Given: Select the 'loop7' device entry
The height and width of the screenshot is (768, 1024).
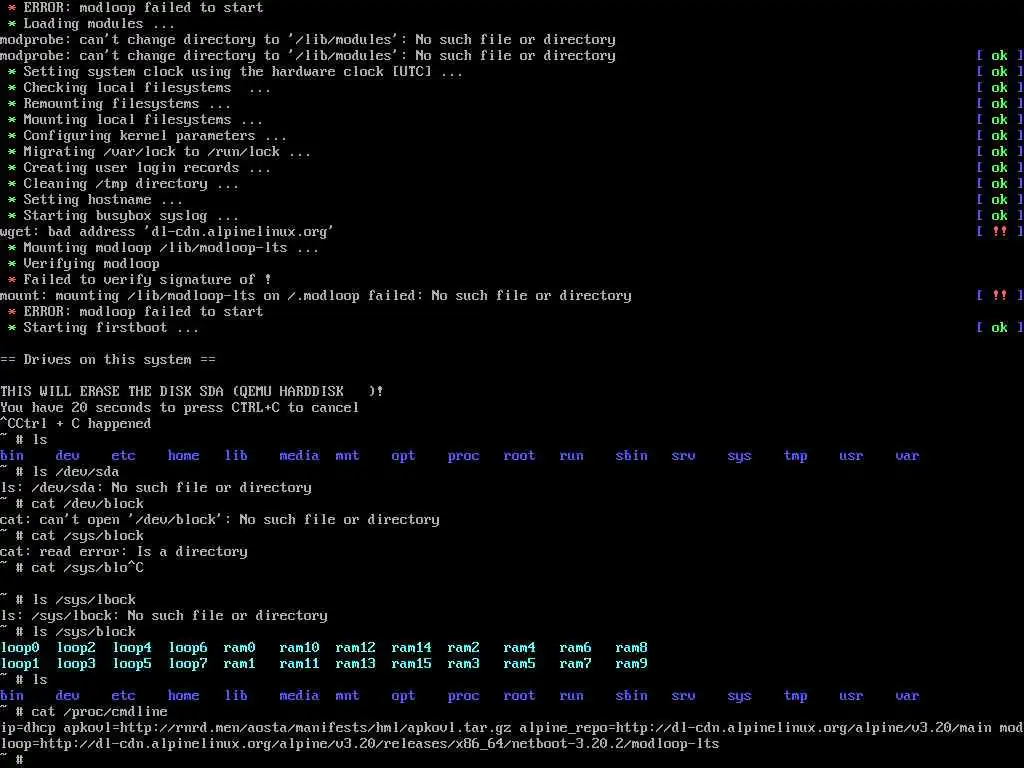Looking at the screenshot, I should (188, 664).
